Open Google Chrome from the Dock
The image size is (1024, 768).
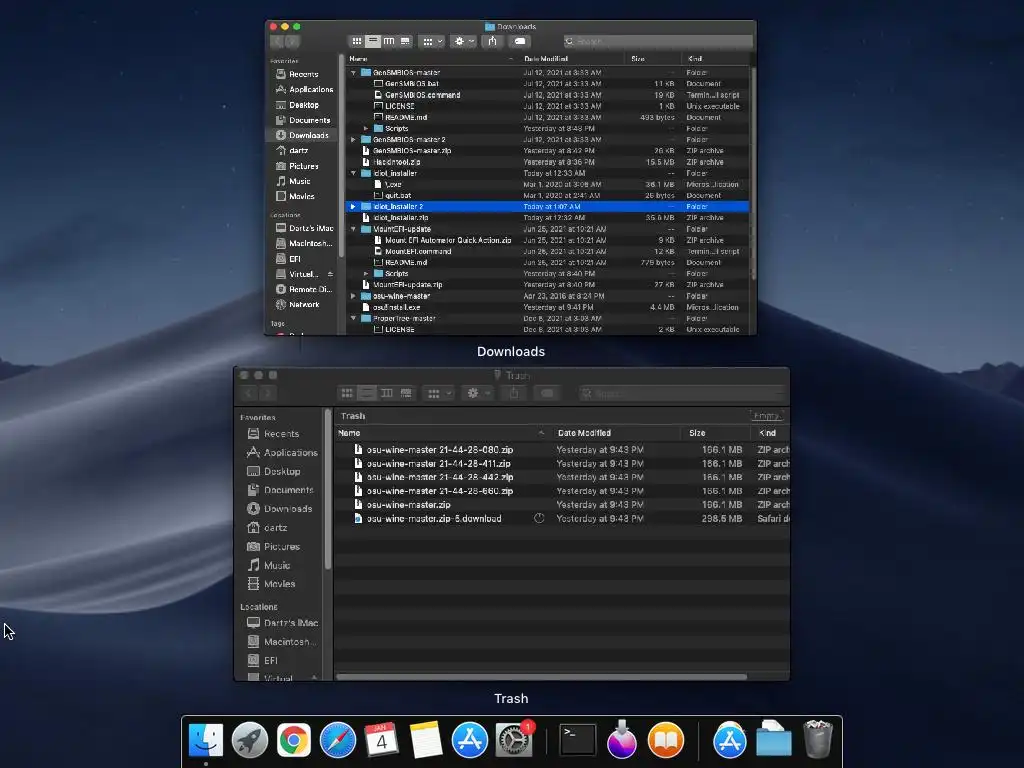(293, 740)
